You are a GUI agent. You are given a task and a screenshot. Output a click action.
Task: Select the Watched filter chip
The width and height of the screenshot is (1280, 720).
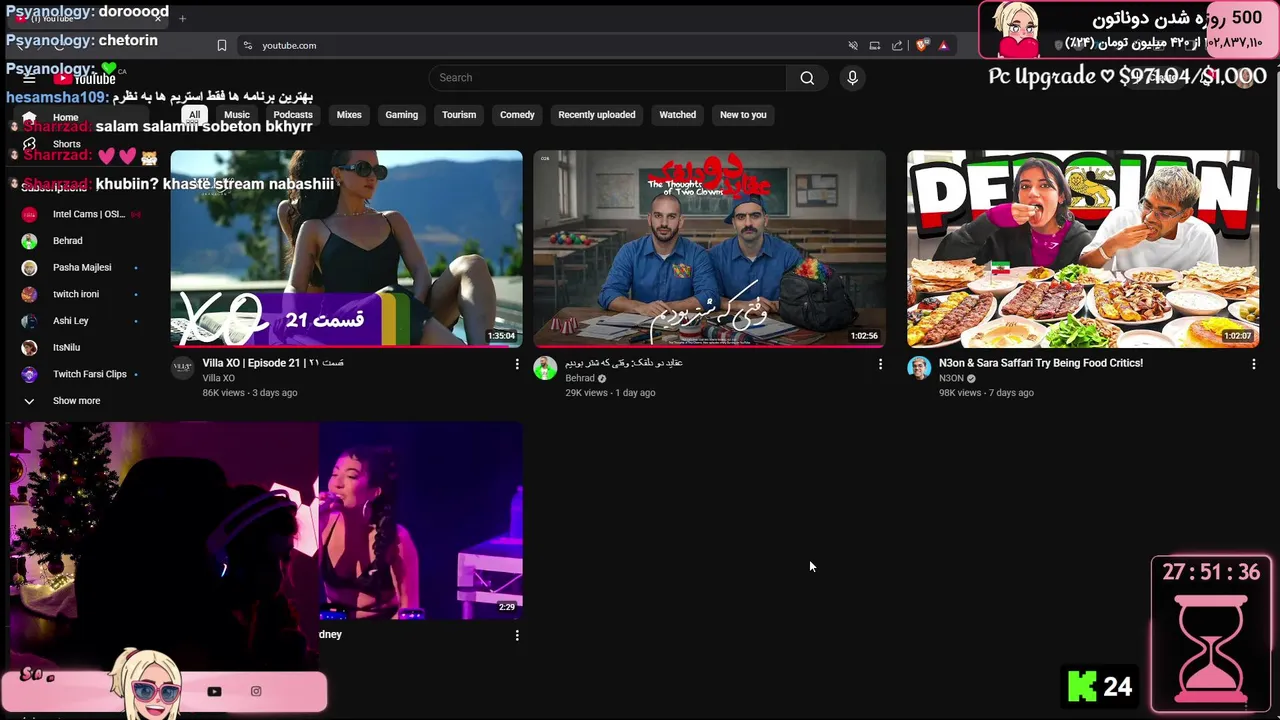click(x=677, y=115)
